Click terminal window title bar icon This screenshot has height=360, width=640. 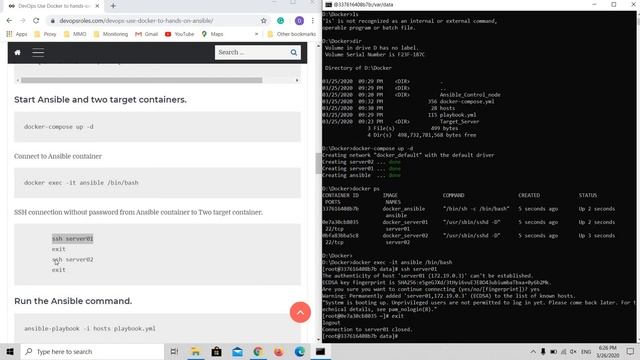328,4
